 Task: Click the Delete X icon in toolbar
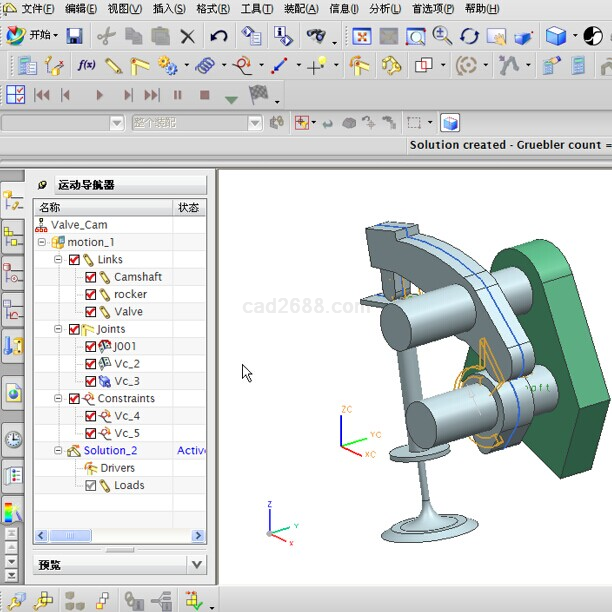(187, 37)
